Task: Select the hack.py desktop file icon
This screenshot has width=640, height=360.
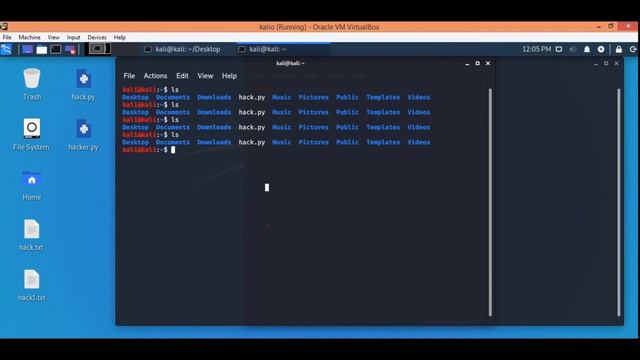Action: [x=83, y=84]
